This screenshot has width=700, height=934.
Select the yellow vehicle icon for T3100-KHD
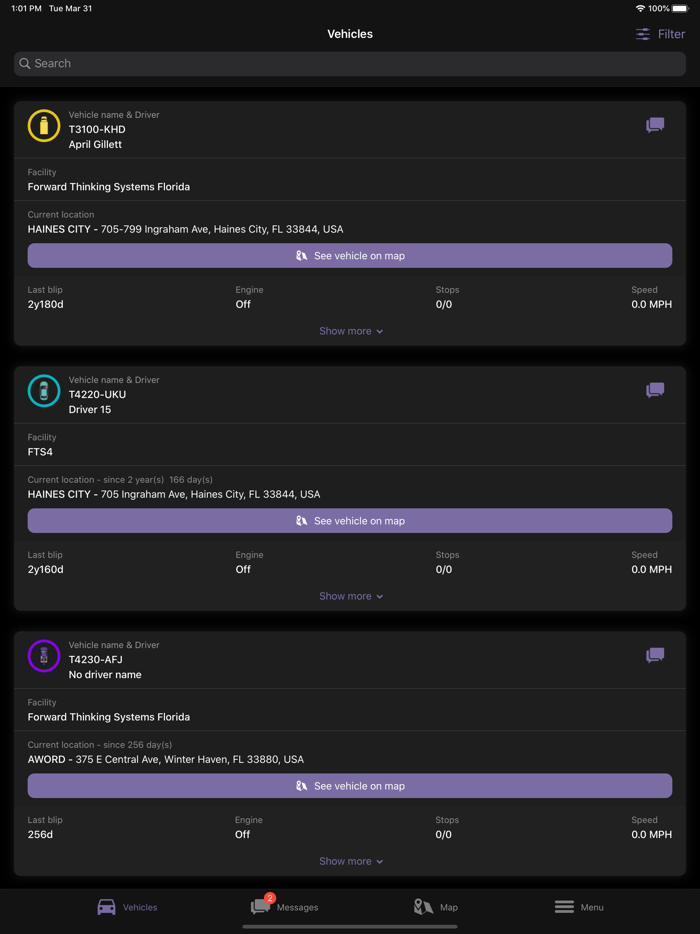click(x=42, y=126)
